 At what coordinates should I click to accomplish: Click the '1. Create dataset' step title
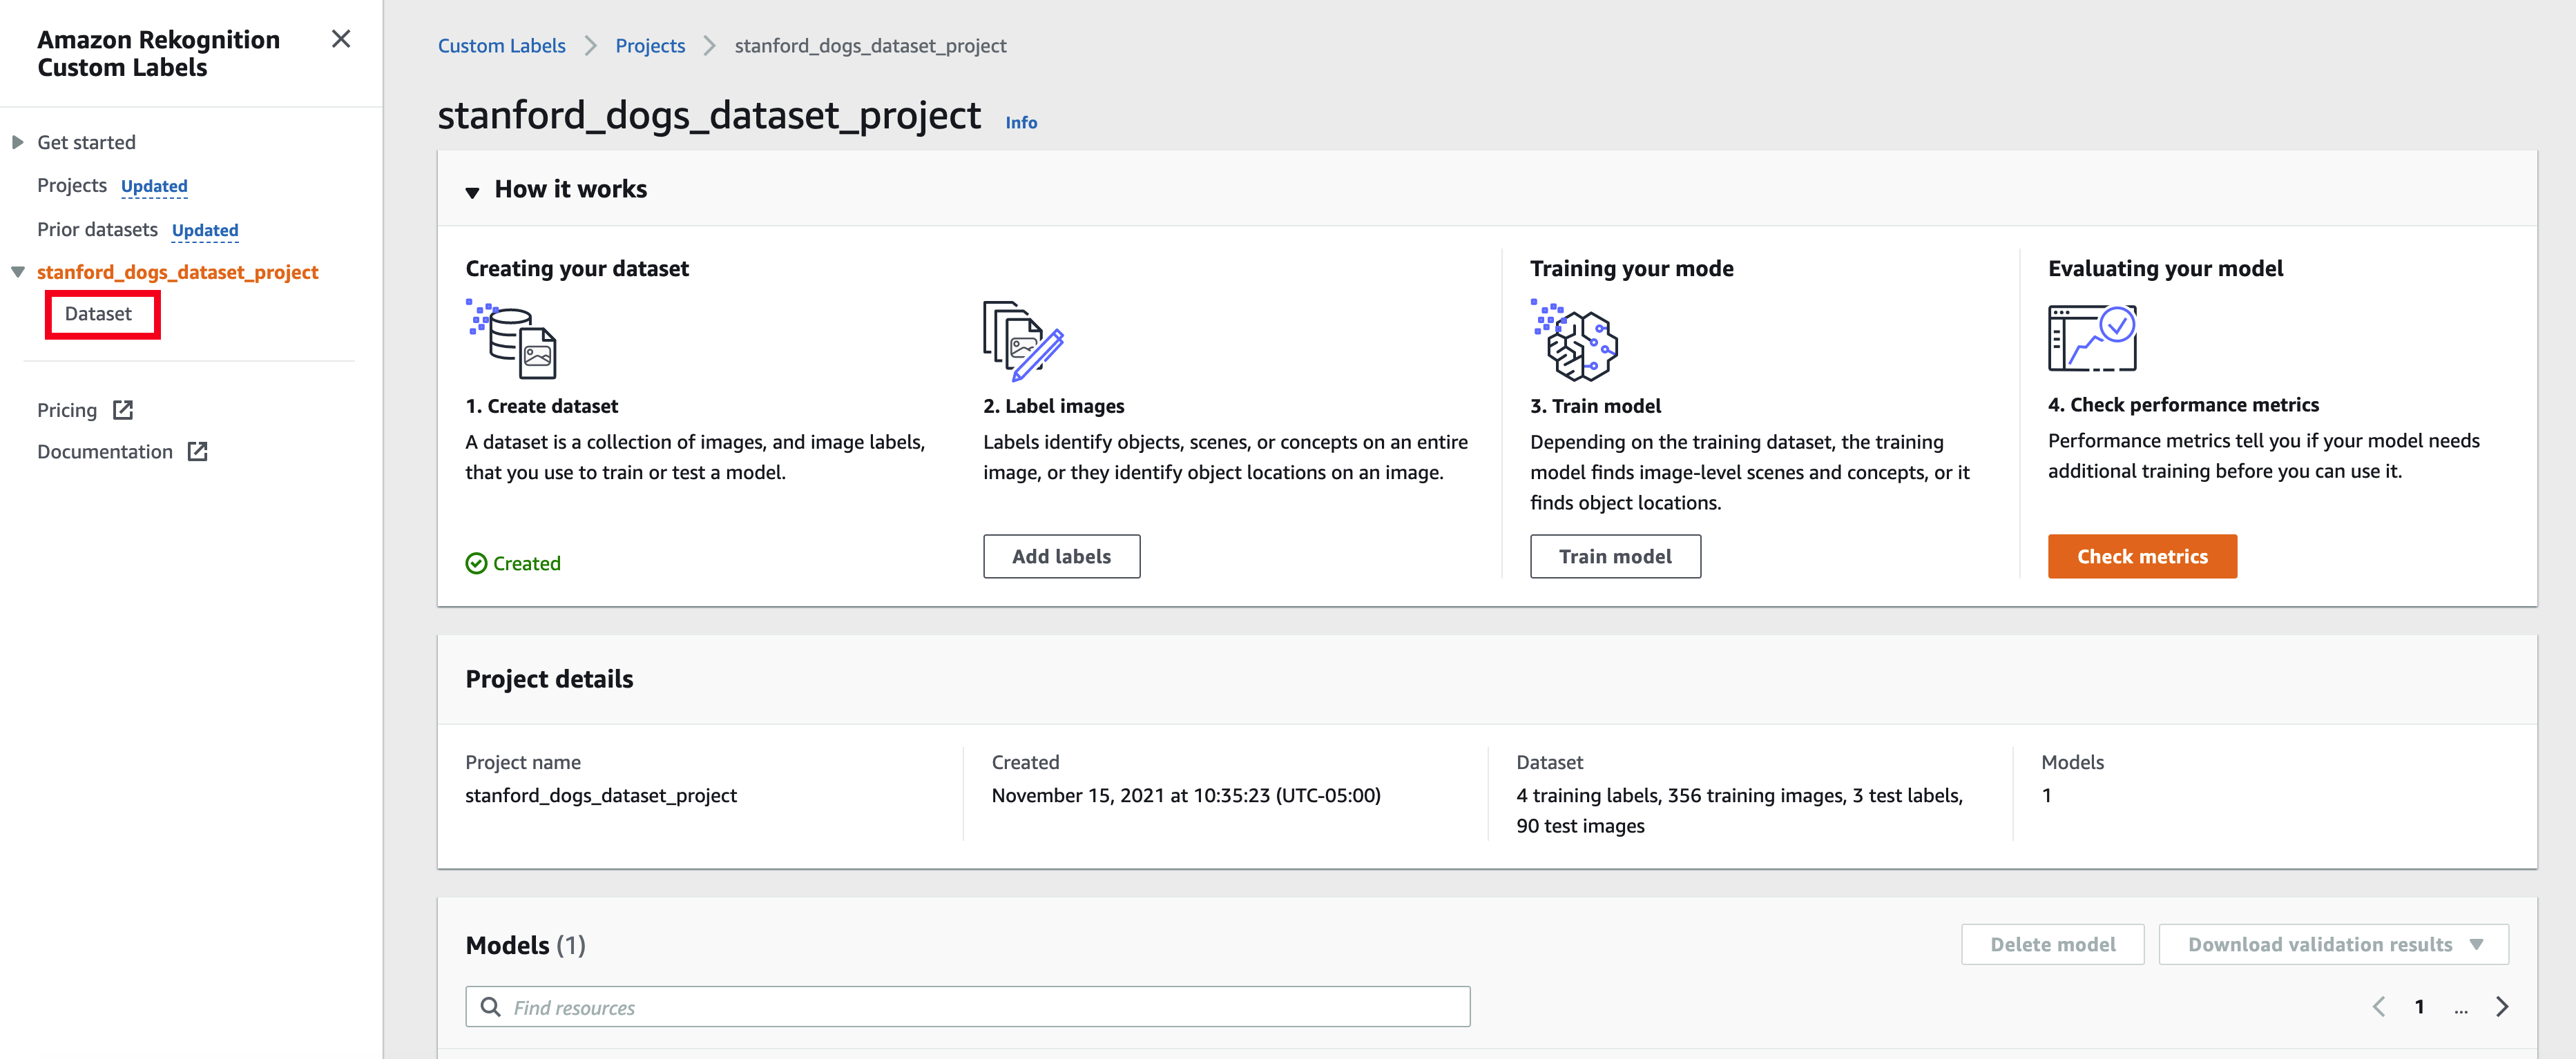point(541,405)
